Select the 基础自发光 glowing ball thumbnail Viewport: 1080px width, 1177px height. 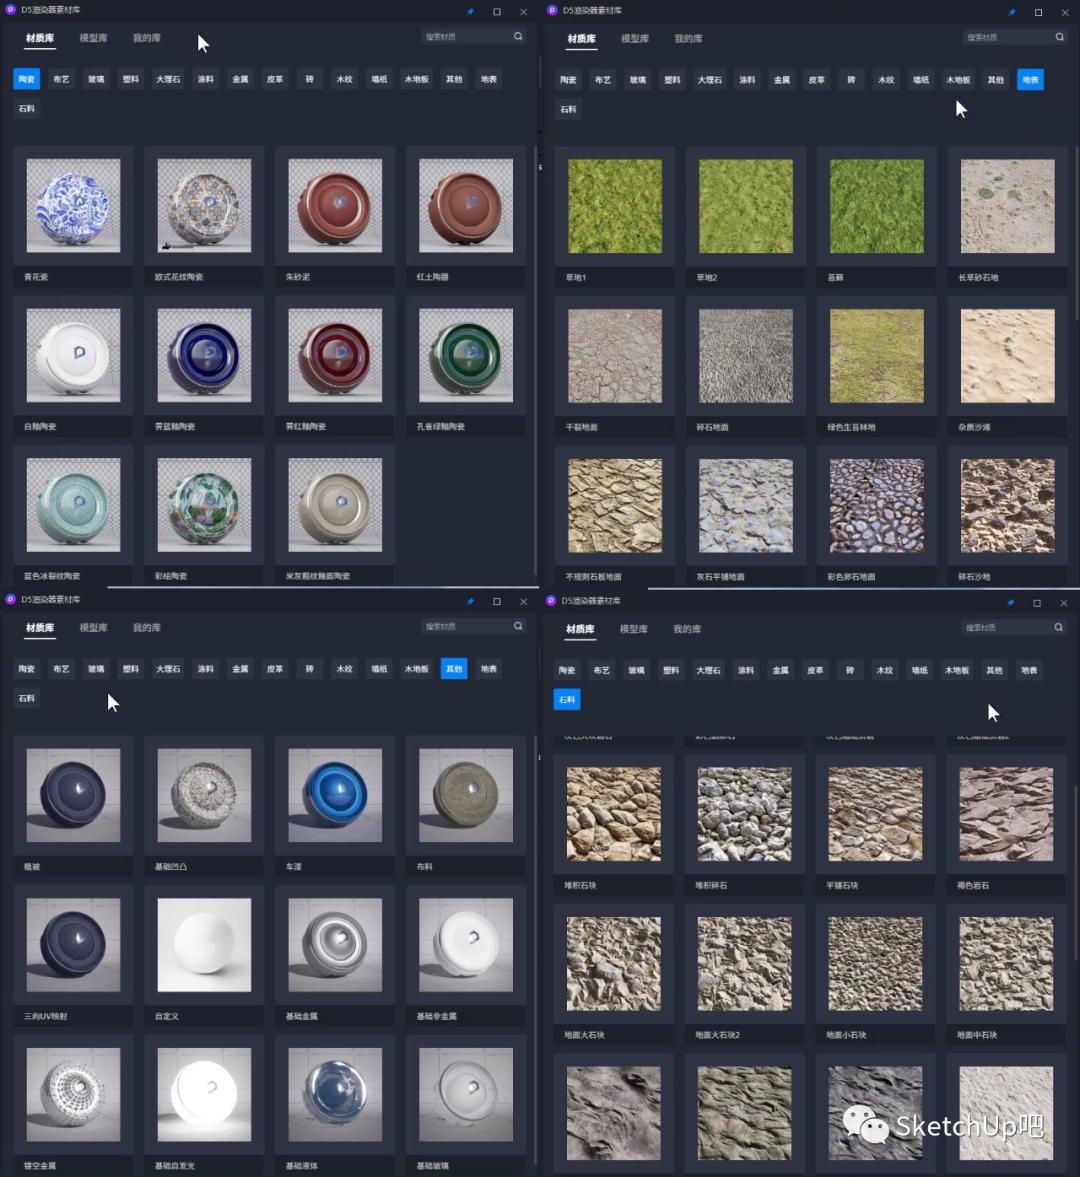(204, 1095)
